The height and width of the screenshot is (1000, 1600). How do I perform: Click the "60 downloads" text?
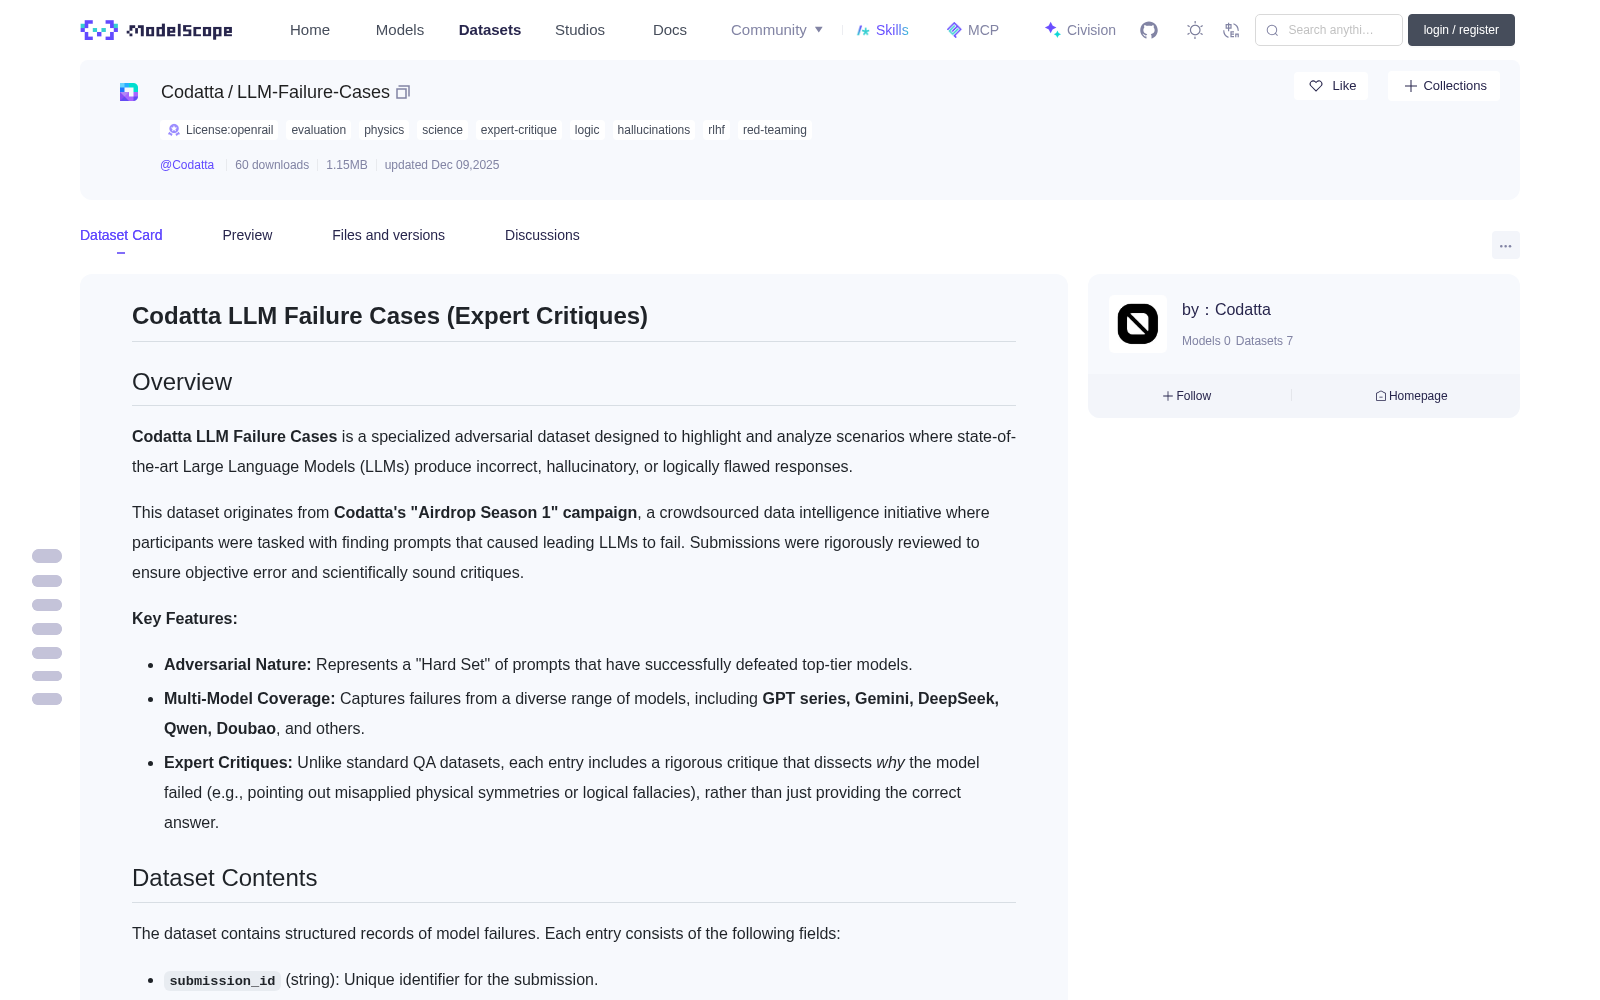[x=272, y=165]
